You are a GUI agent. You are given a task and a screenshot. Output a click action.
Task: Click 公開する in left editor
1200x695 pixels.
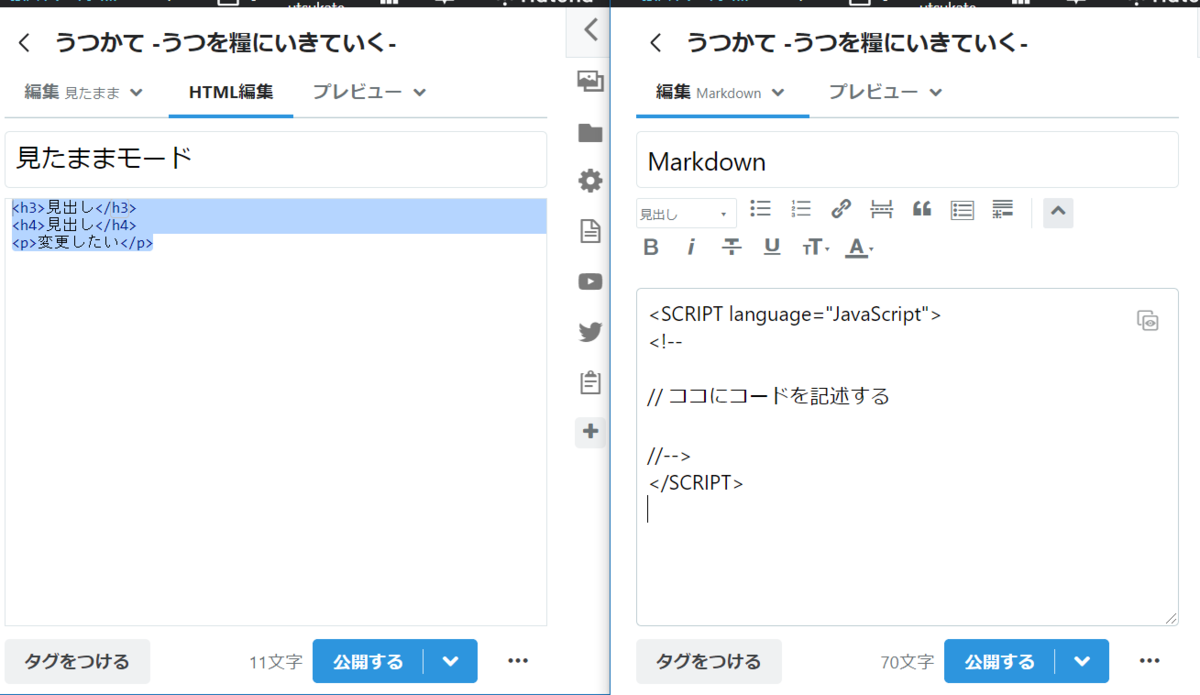tap(368, 662)
